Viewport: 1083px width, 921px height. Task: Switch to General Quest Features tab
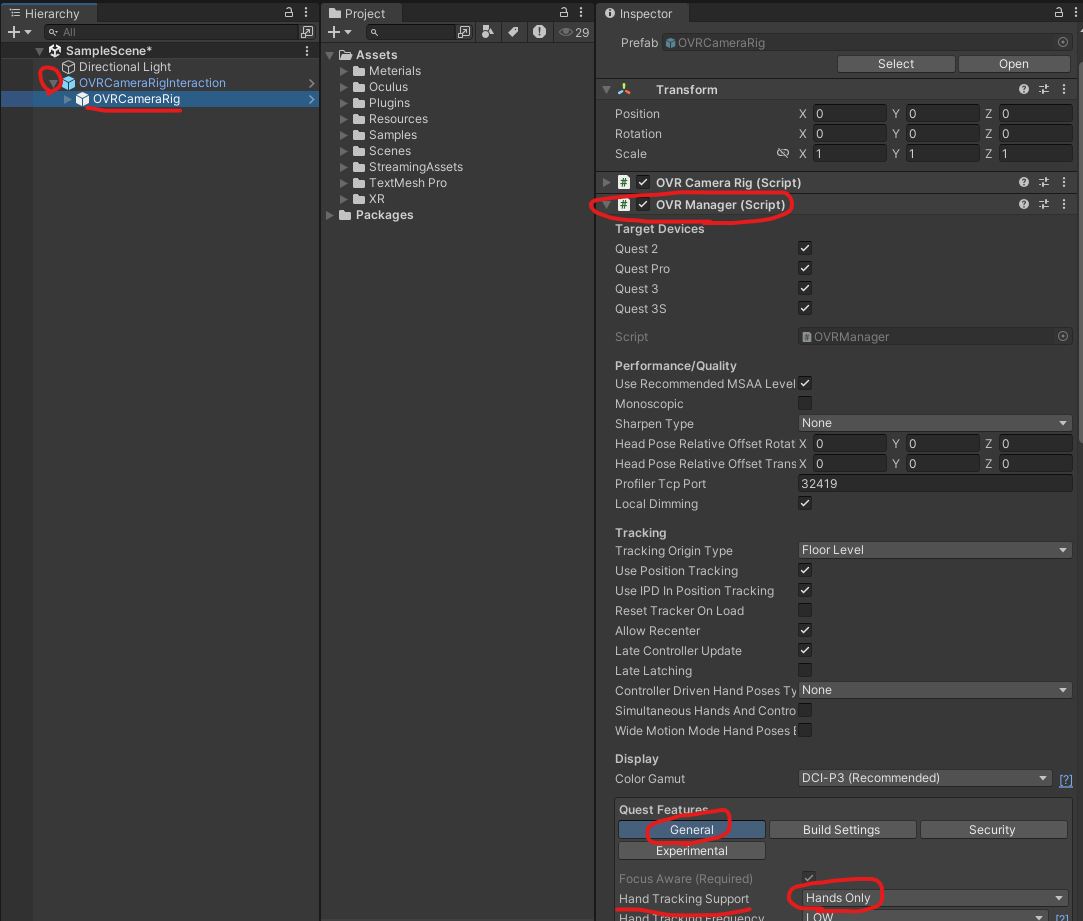coord(691,830)
